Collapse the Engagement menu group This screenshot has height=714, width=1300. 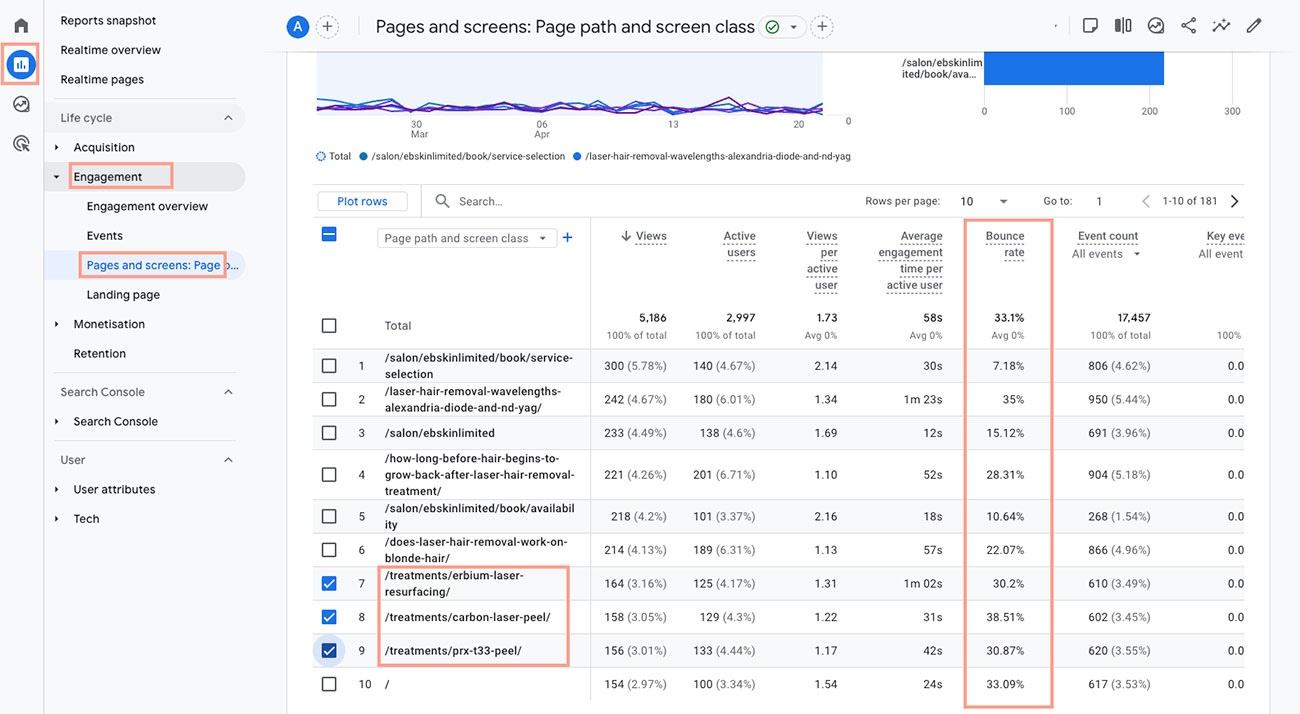[x=57, y=177]
